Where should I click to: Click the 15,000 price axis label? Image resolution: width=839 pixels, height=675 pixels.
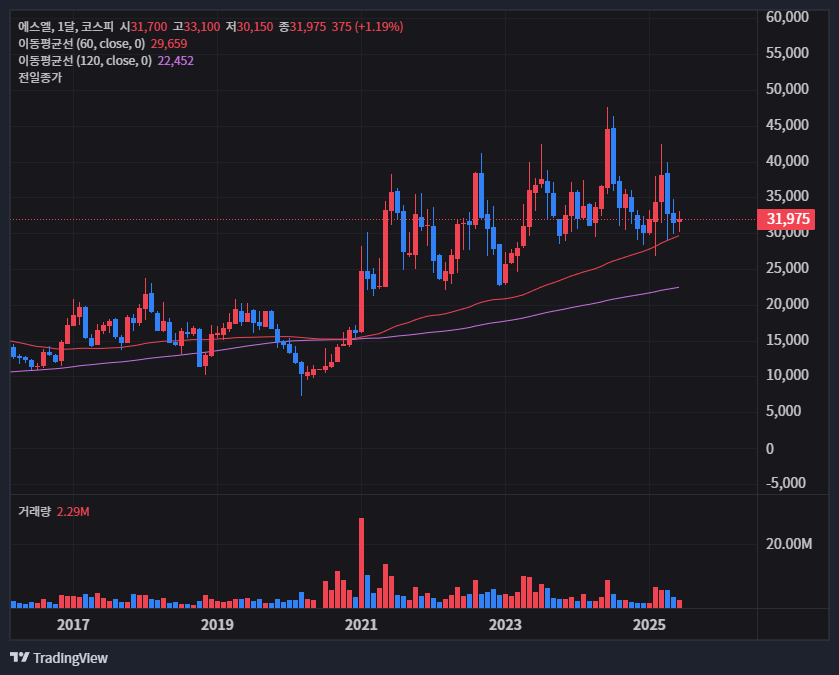787,339
